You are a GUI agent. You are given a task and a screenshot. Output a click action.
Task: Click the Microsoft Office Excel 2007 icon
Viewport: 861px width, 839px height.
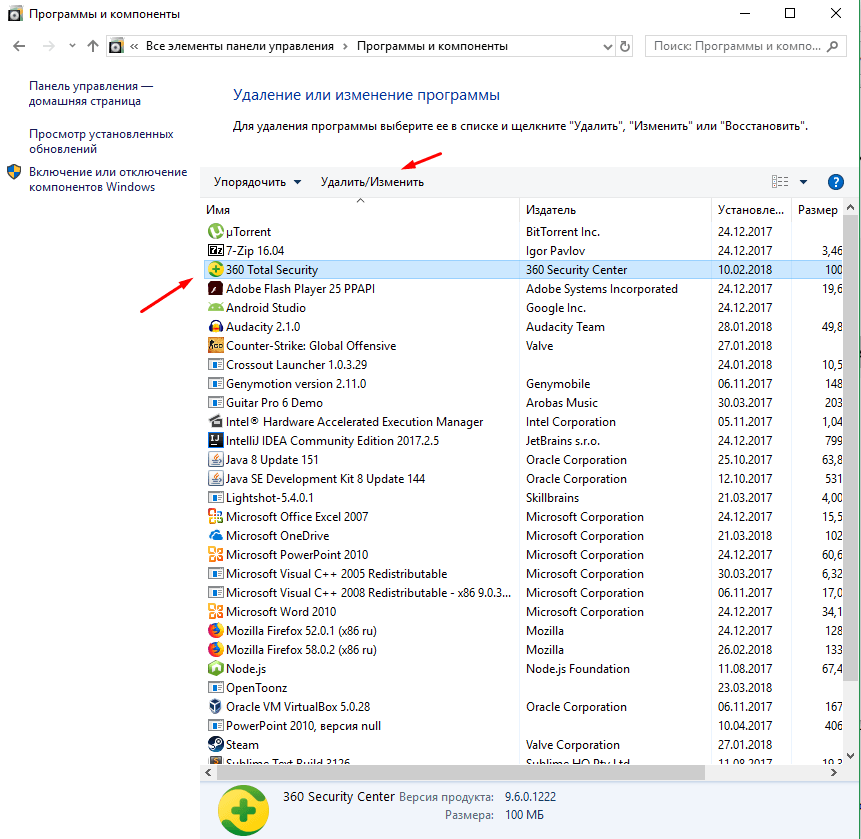[215, 517]
